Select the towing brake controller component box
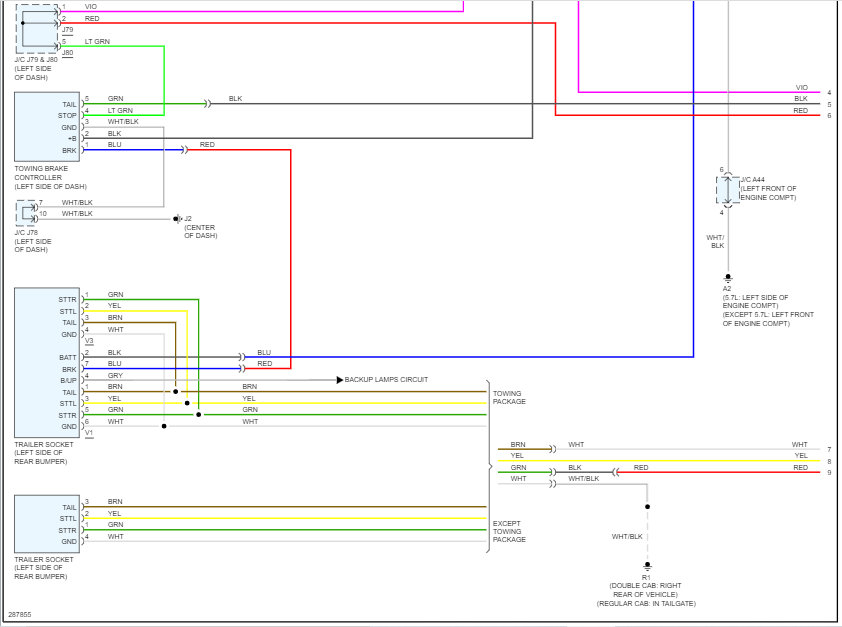 click(47, 127)
